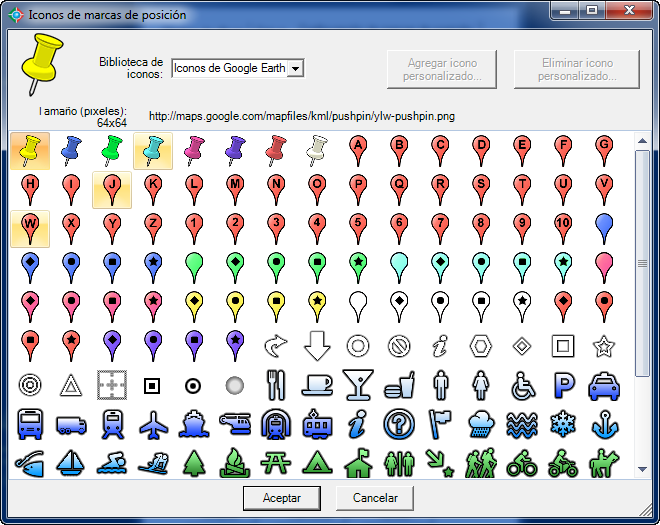This screenshot has width=660, height=525.
Task: Select the pink plain balloon marker
Action: pyautogui.click(x=604, y=268)
